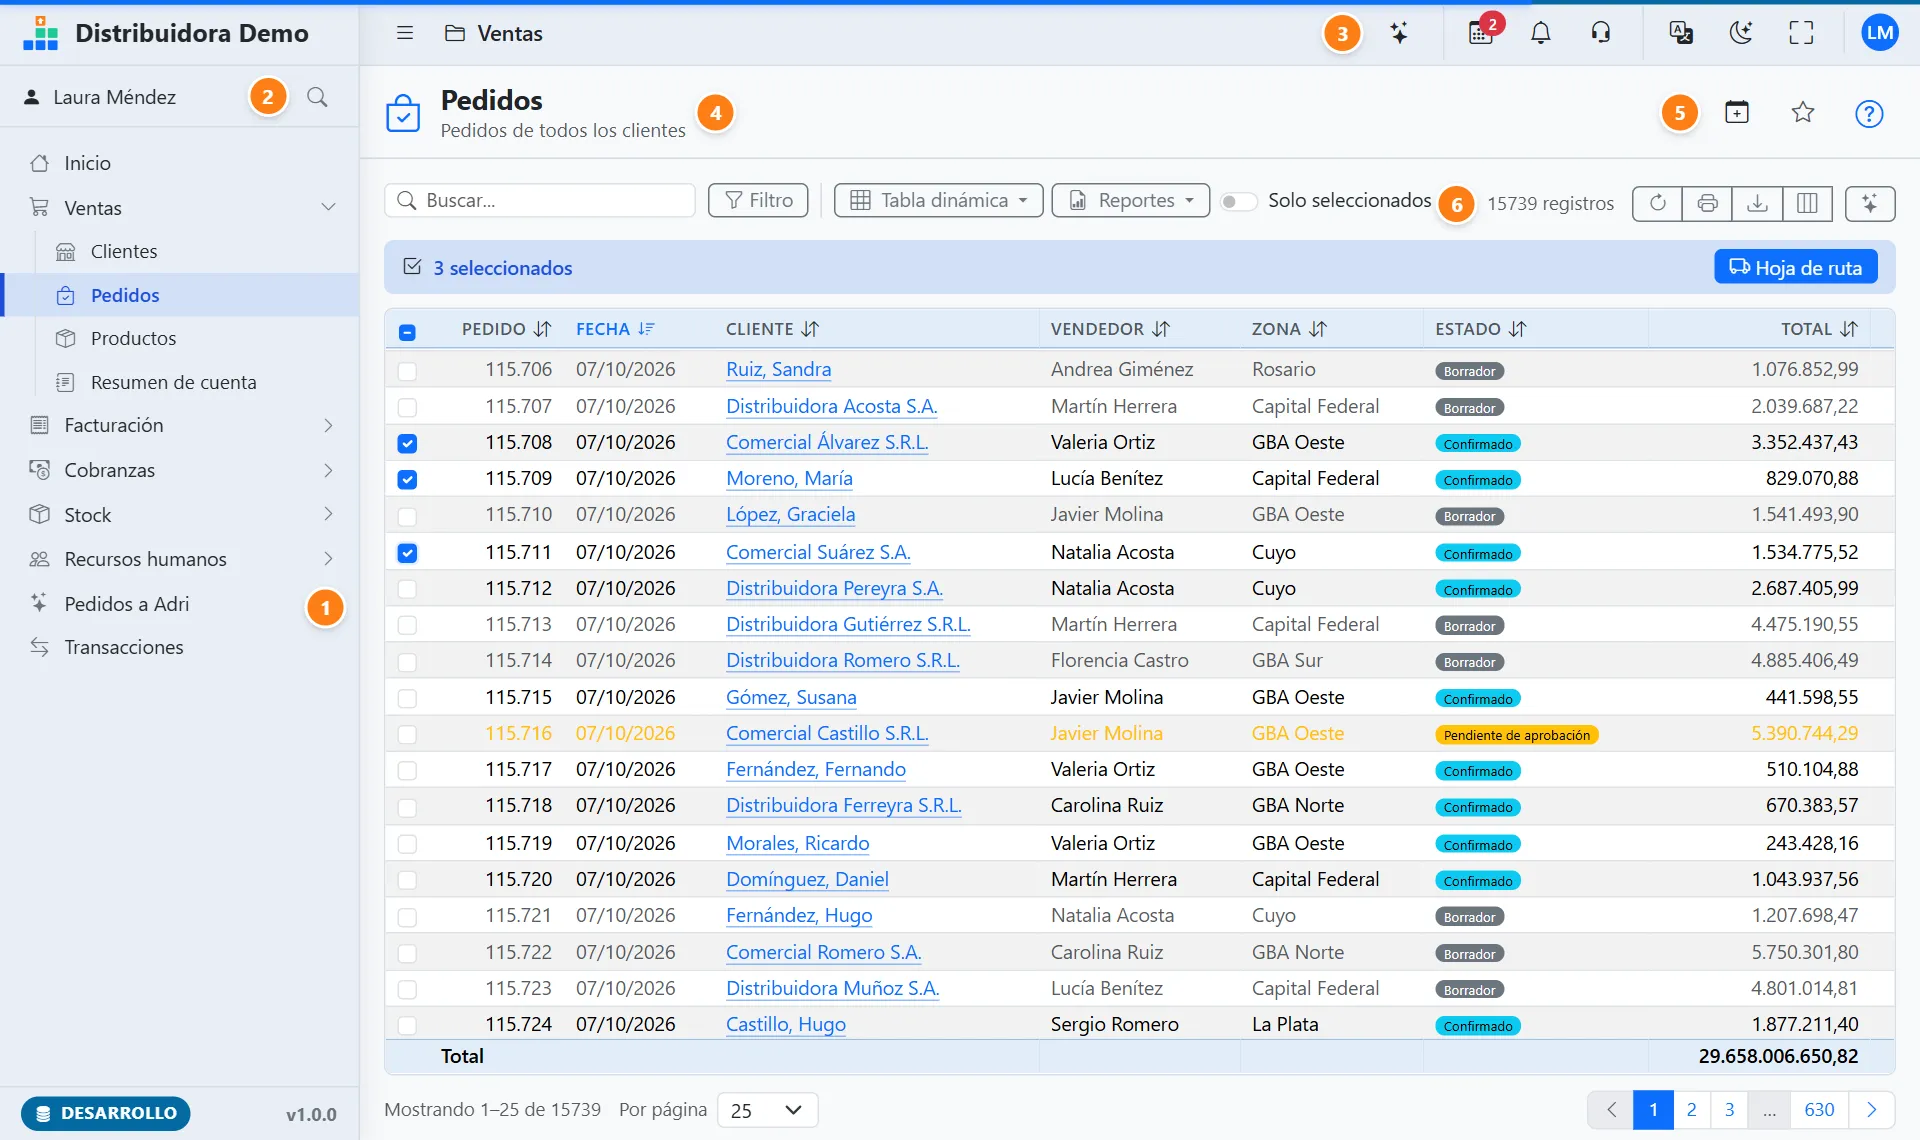Open the notifications bell

coord(1541,33)
